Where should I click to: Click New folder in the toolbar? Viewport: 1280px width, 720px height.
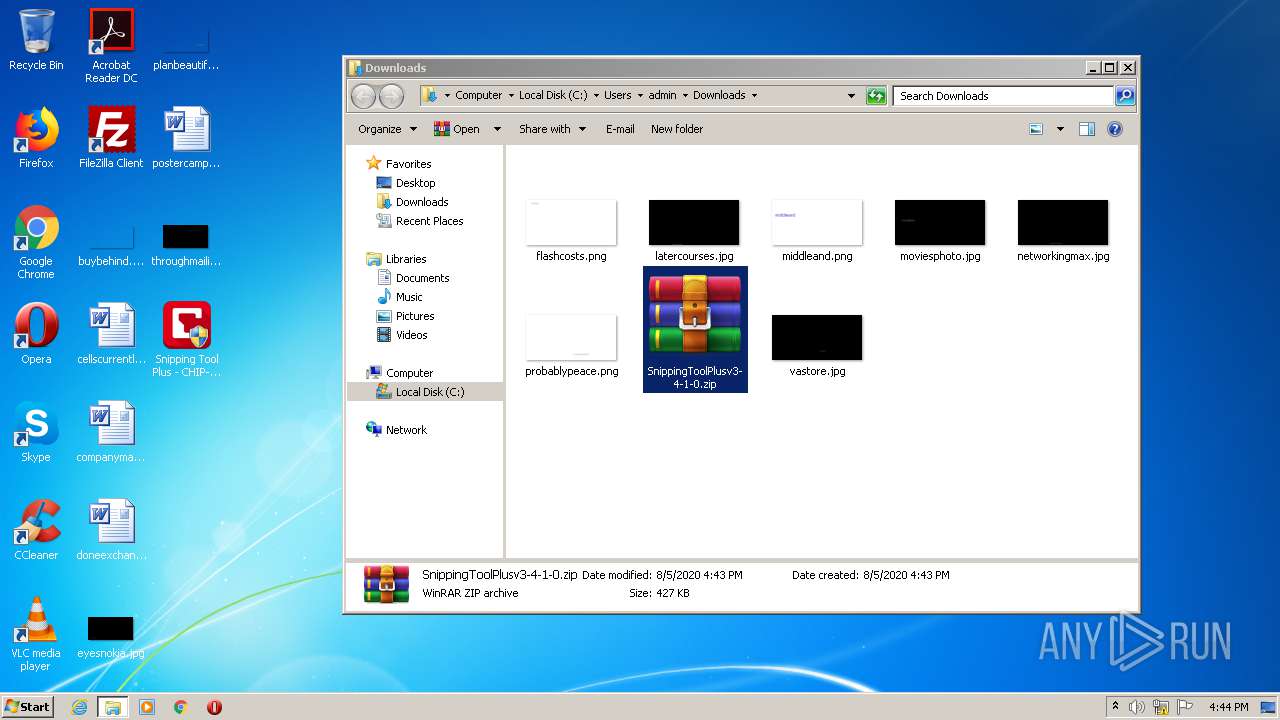click(x=677, y=129)
